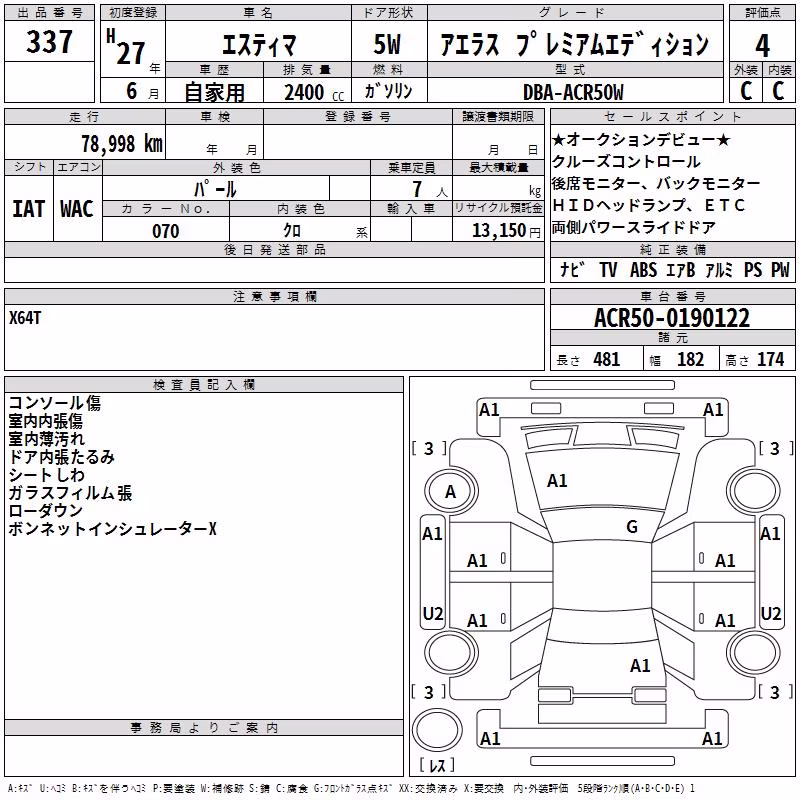The width and height of the screenshot is (800, 800).
Task: Select fuel type ガソリン
Action: click(x=388, y=91)
